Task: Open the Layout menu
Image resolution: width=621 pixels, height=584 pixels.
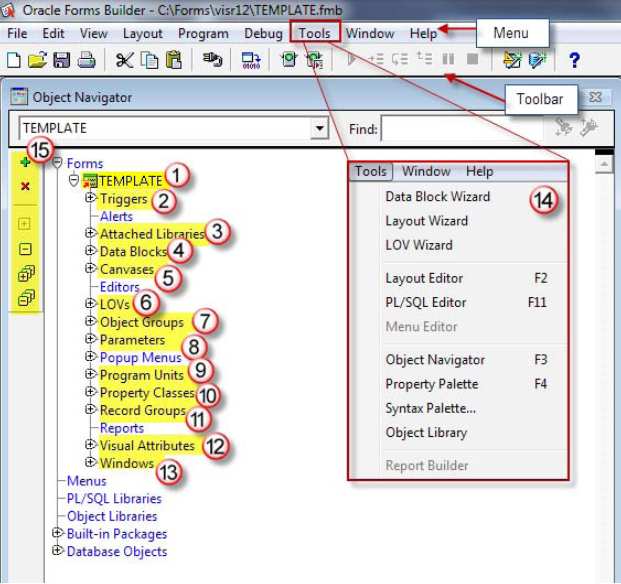Action: (x=143, y=34)
